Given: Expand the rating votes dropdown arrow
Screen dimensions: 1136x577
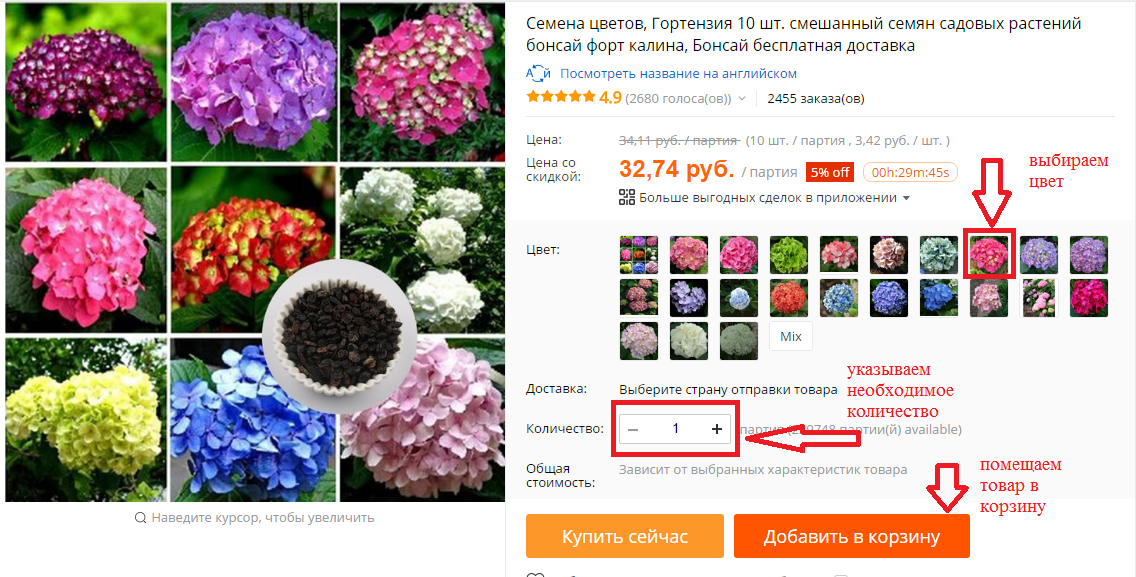Looking at the screenshot, I should pos(741,99).
